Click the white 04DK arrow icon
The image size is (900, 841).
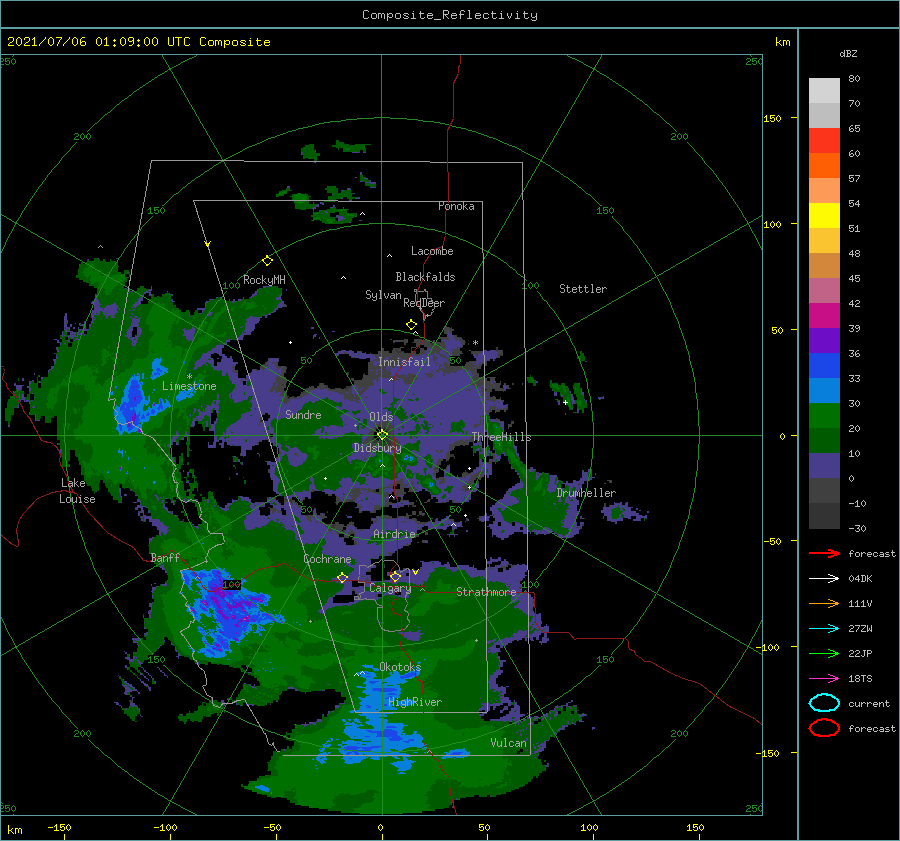click(x=824, y=579)
